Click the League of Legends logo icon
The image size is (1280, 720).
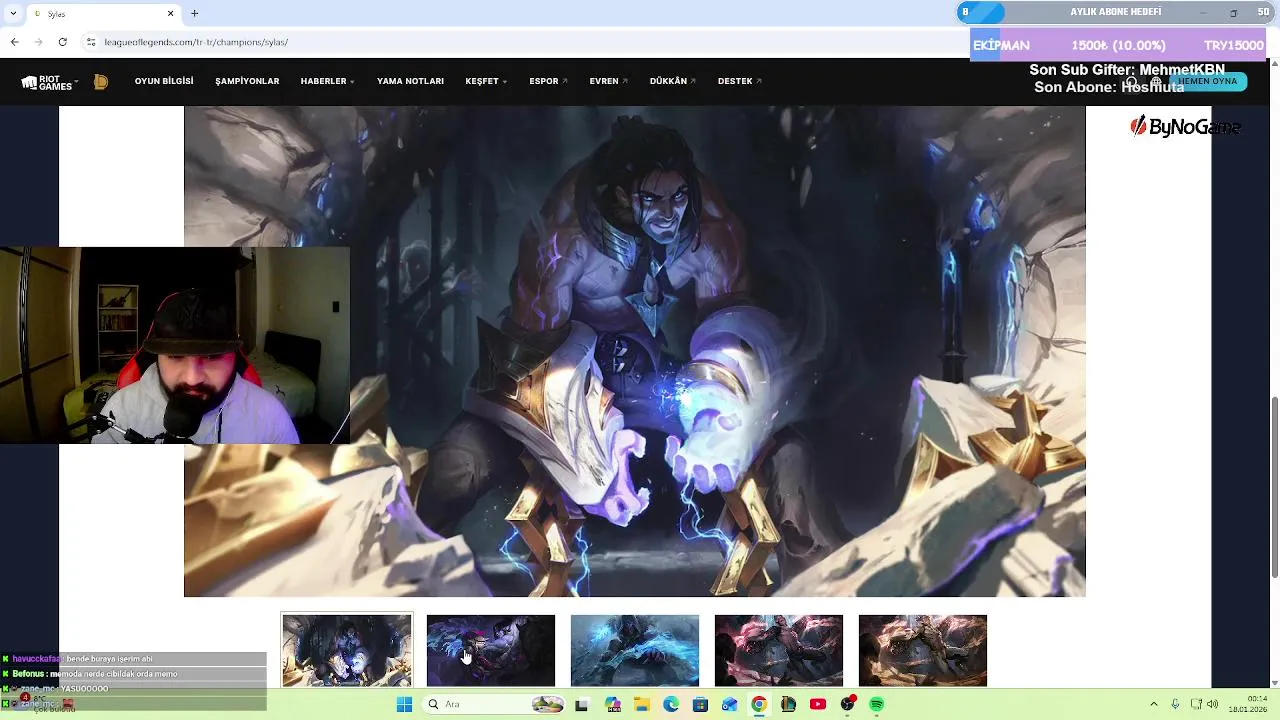pos(101,82)
